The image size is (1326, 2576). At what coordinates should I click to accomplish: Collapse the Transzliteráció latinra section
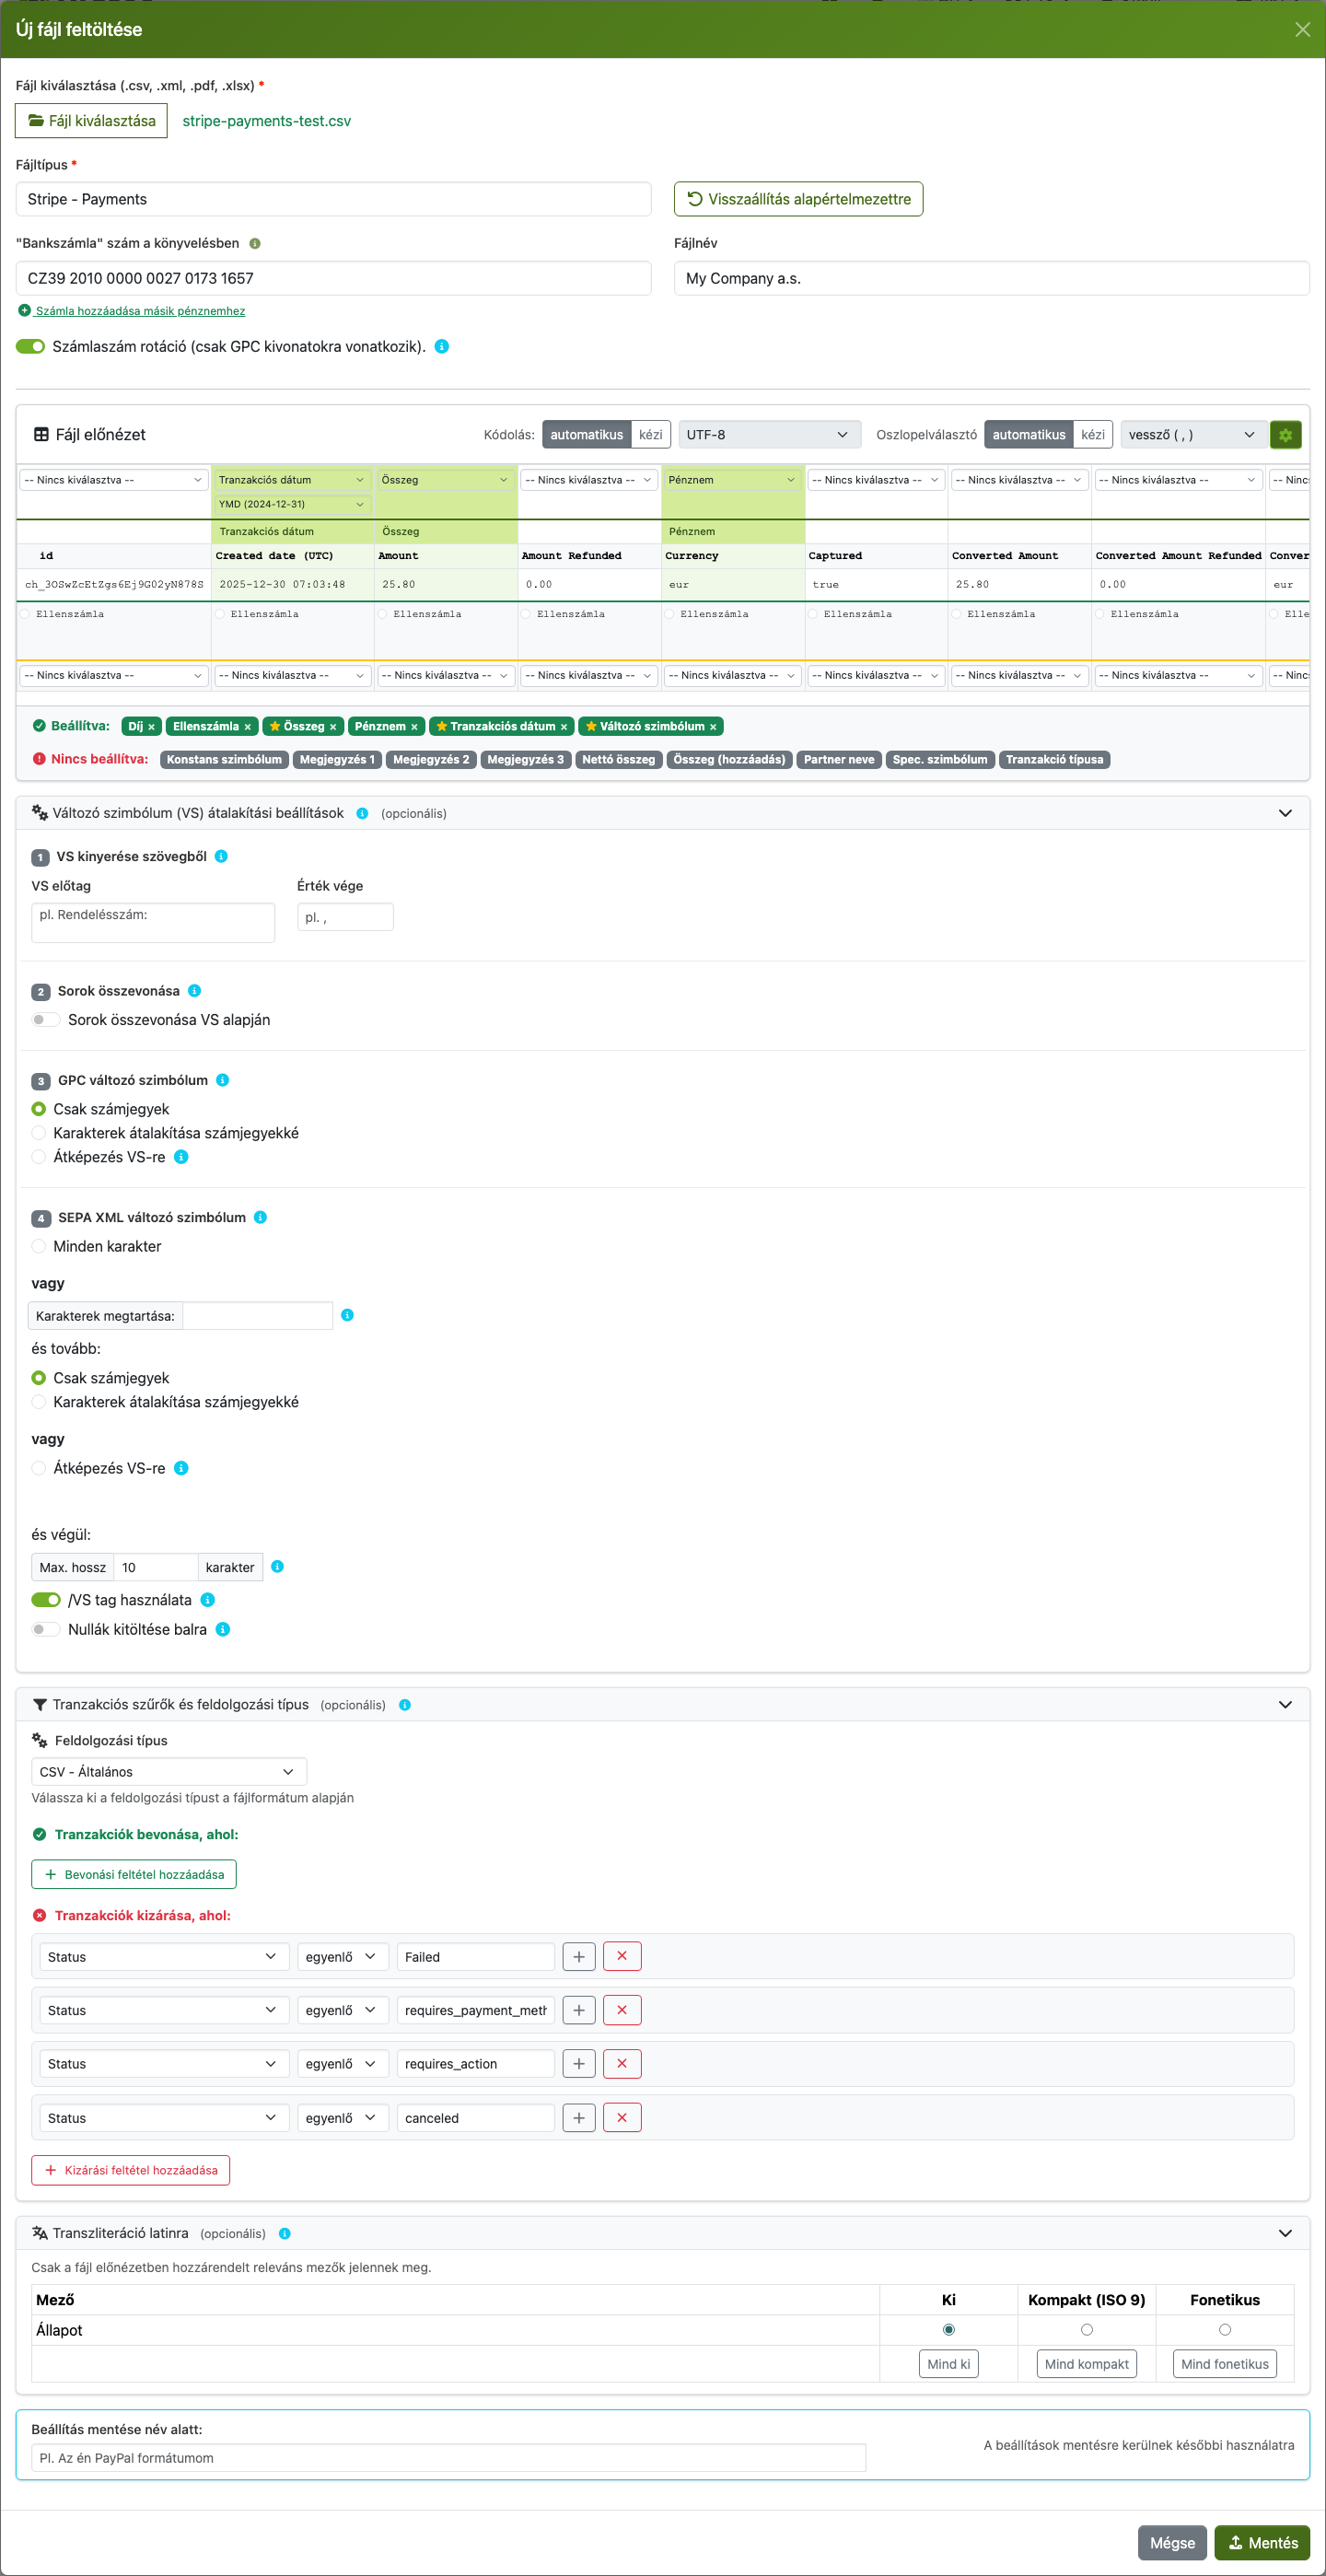click(1285, 2233)
